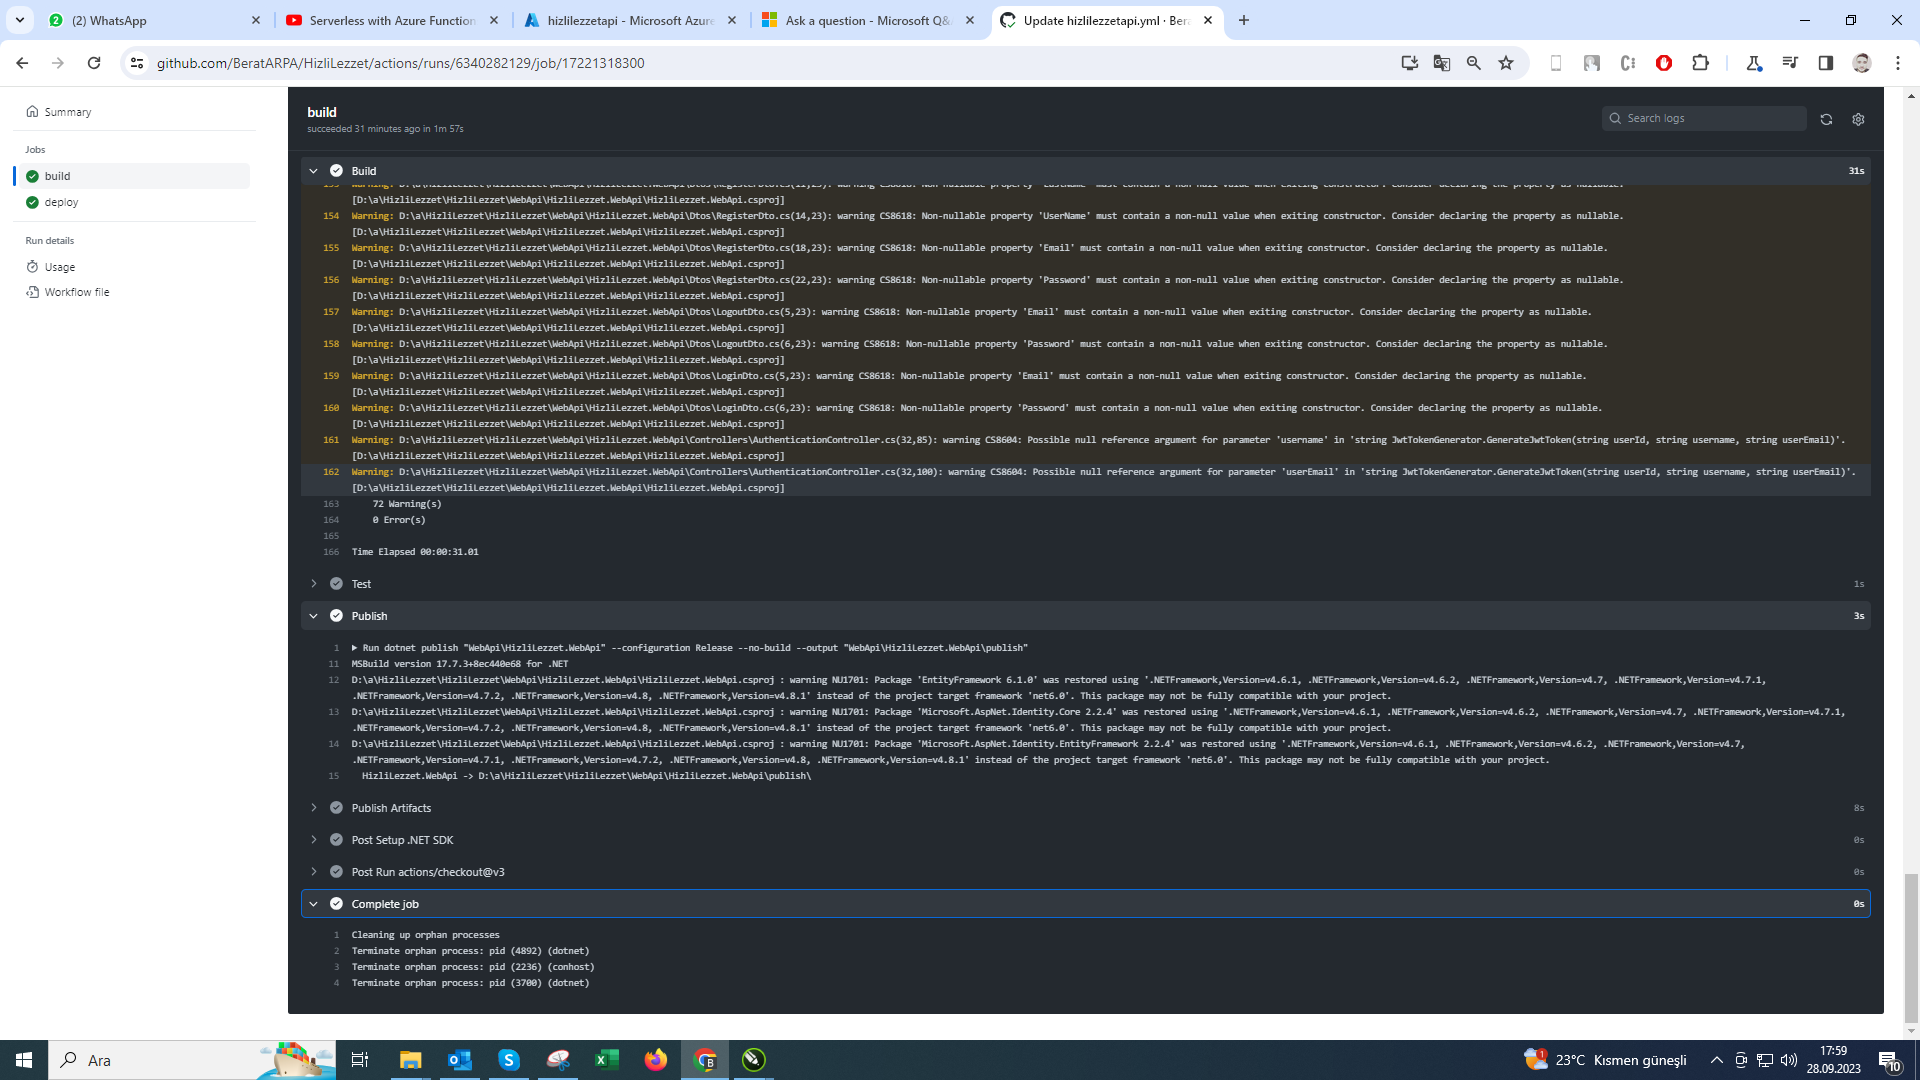The height and width of the screenshot is (1080, 1920).
Task: Open log settings gear icon
Action: pyautogui.click(x=1858, y=119)
